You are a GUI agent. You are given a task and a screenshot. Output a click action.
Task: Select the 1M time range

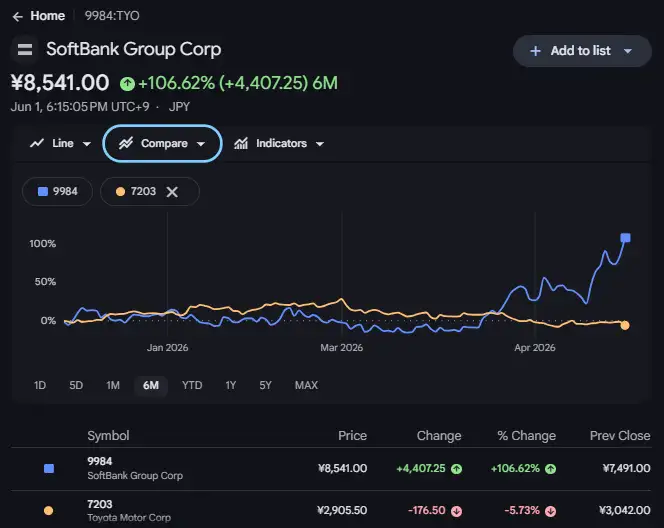point(113,385)
